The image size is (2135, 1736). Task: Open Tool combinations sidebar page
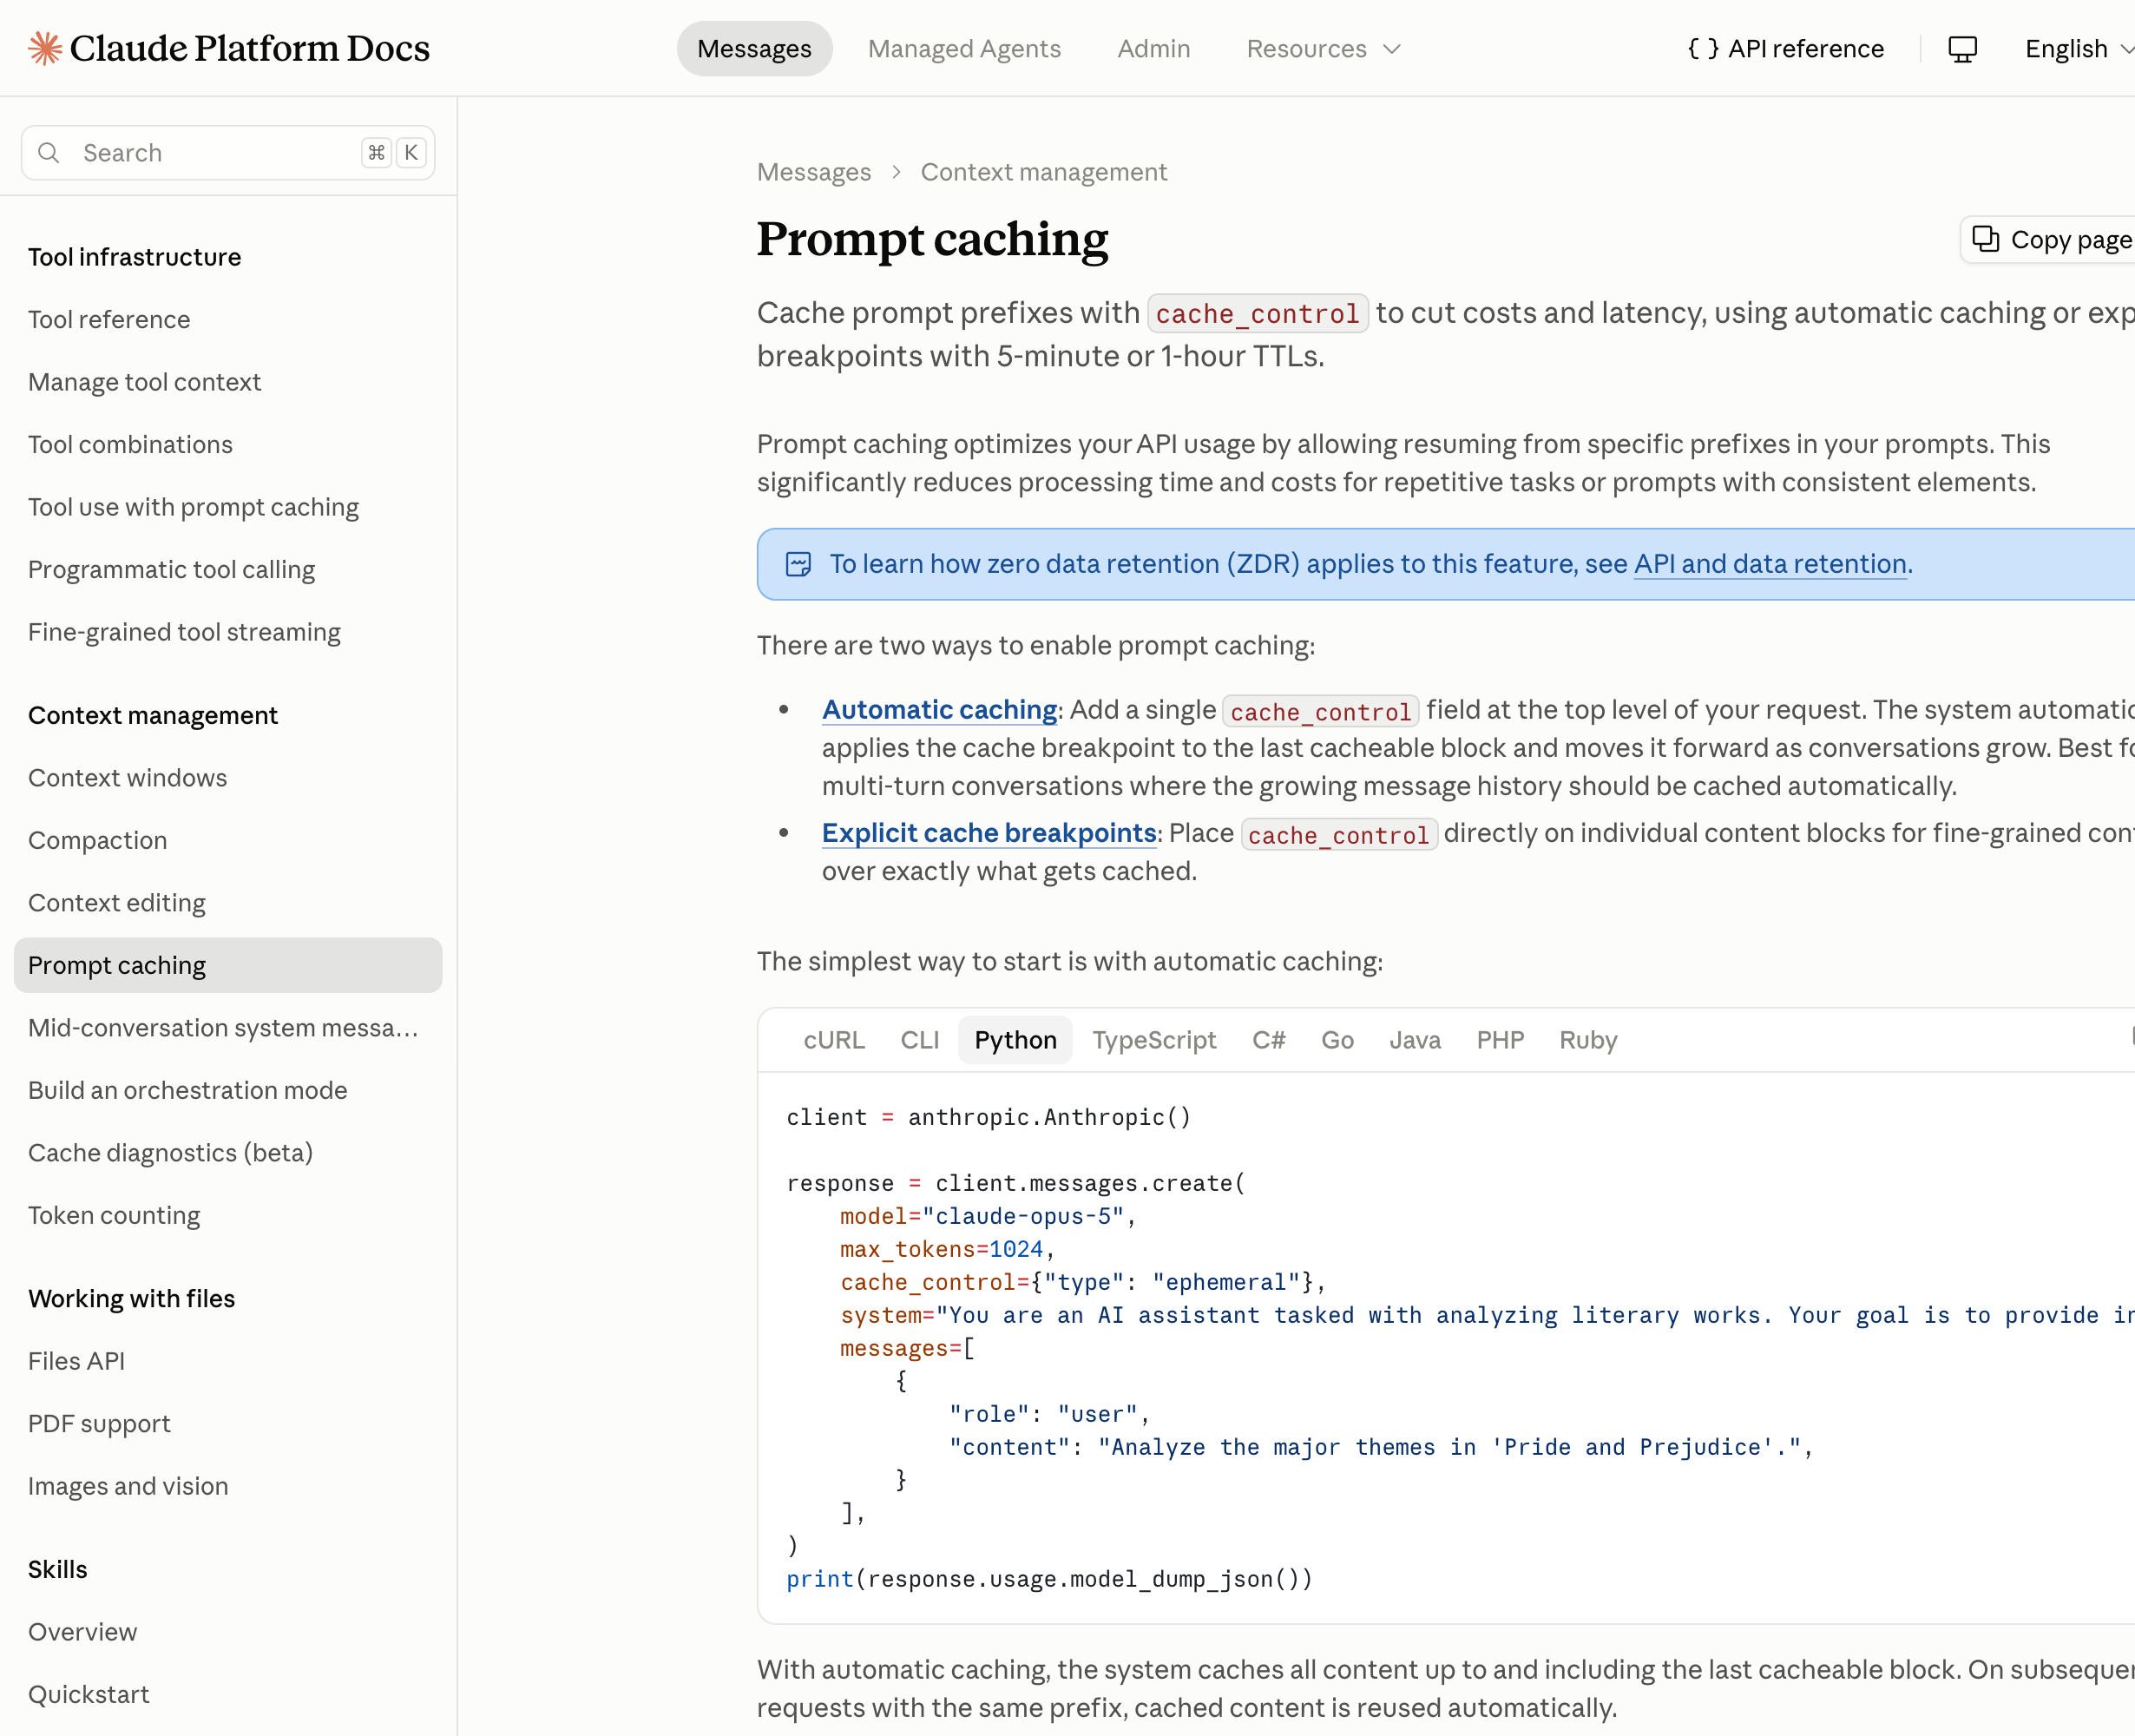pos(130,445)
